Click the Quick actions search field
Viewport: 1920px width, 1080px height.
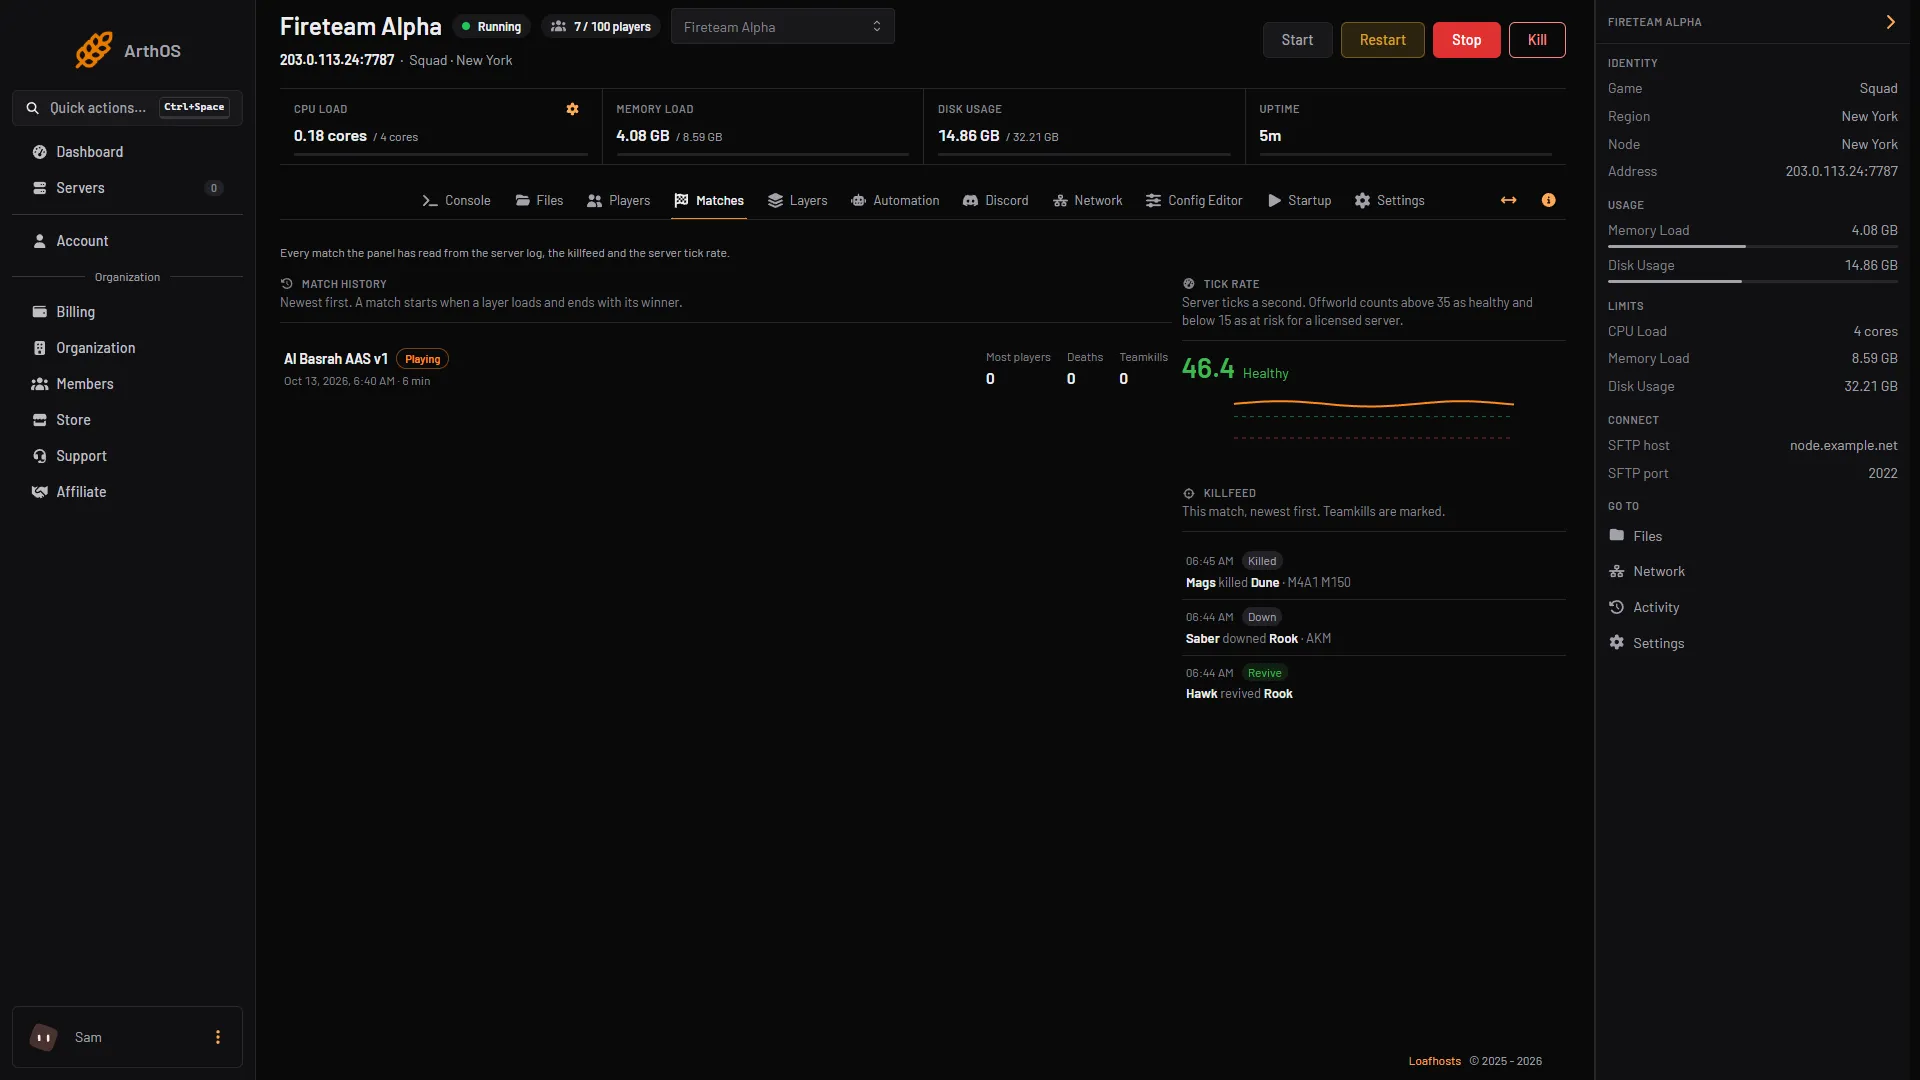tap(127, 108)
